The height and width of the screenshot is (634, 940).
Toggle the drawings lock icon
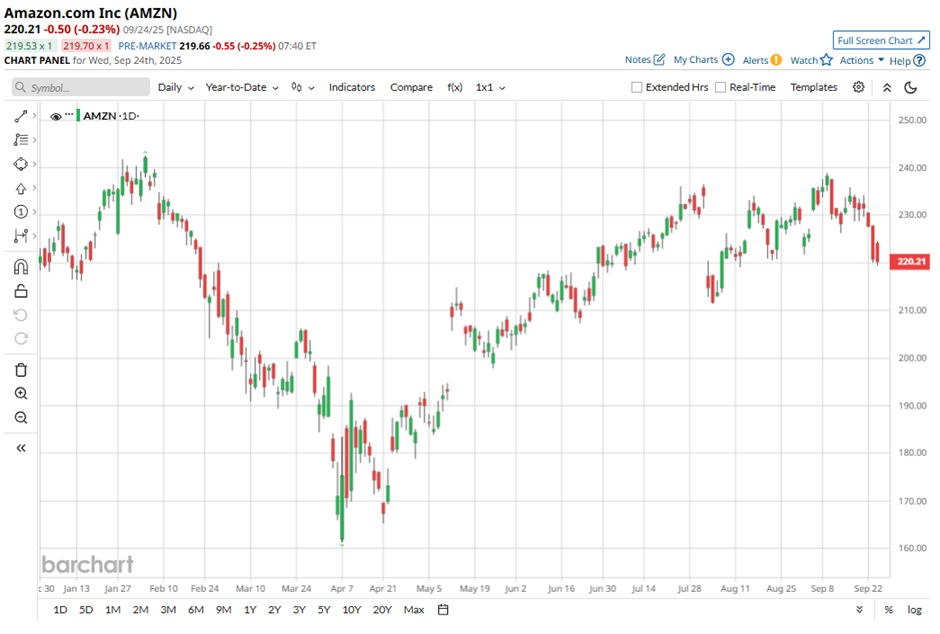click(x=21, y=291)
